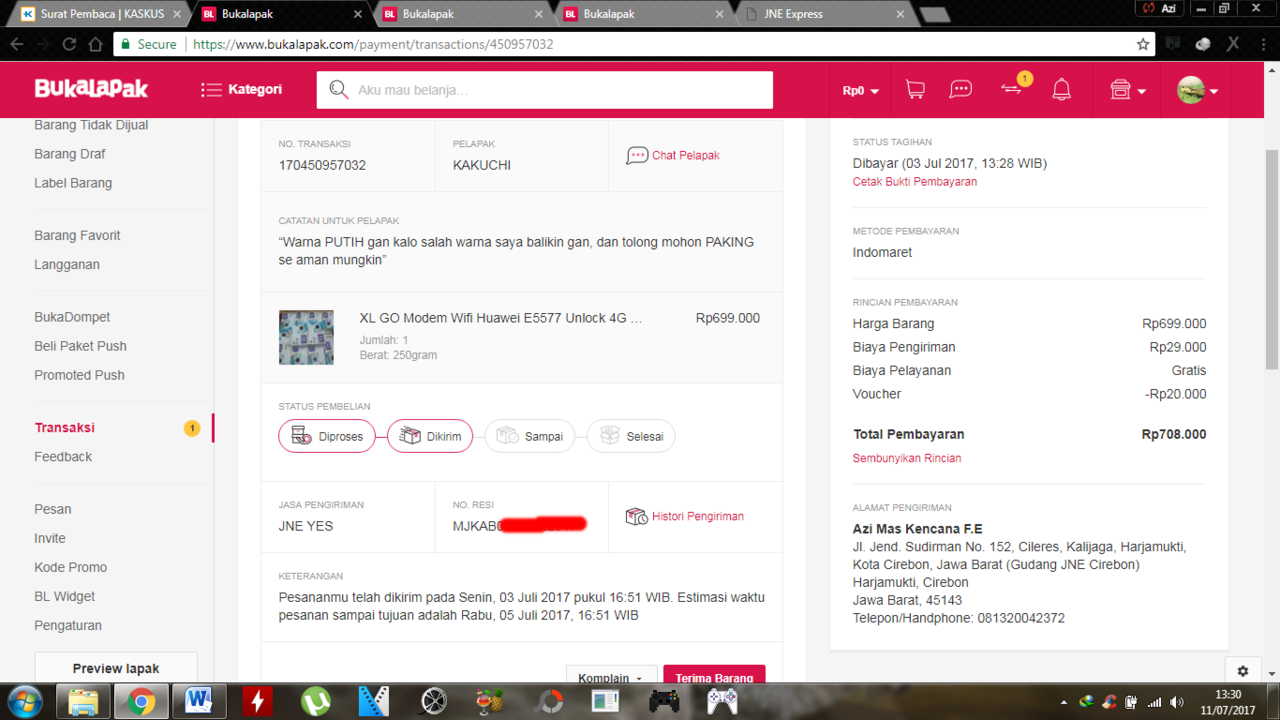
Task: Click the browser back arrow
Action: pos(17,44)
